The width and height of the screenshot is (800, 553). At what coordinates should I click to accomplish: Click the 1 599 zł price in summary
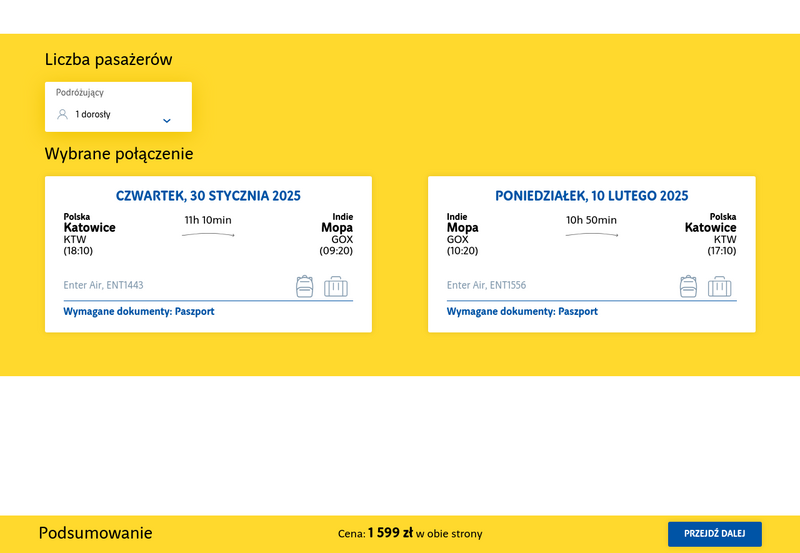(390, 533)
